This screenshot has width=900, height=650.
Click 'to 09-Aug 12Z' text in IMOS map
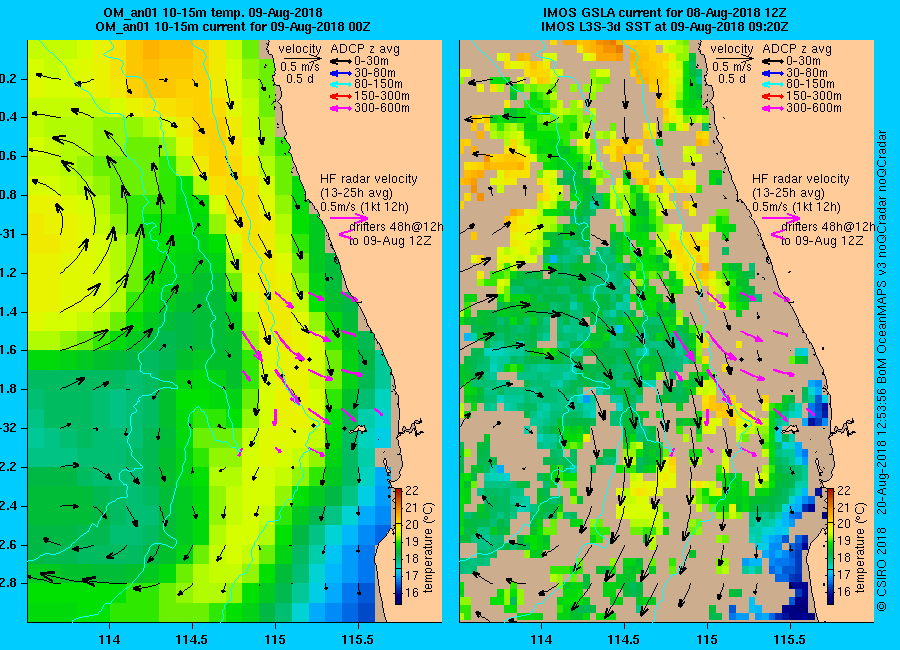(x=822, y=241)
